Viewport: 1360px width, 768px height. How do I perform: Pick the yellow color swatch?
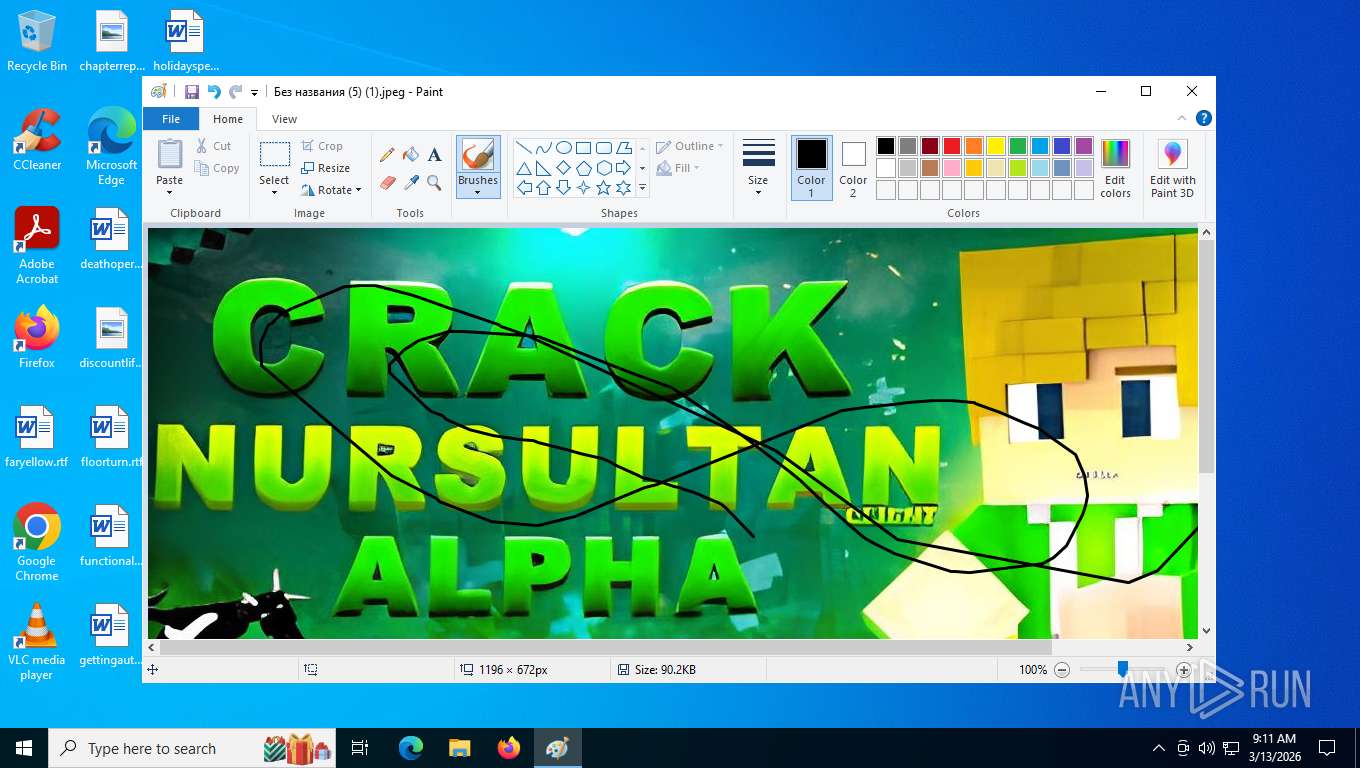tap(996, 146)
